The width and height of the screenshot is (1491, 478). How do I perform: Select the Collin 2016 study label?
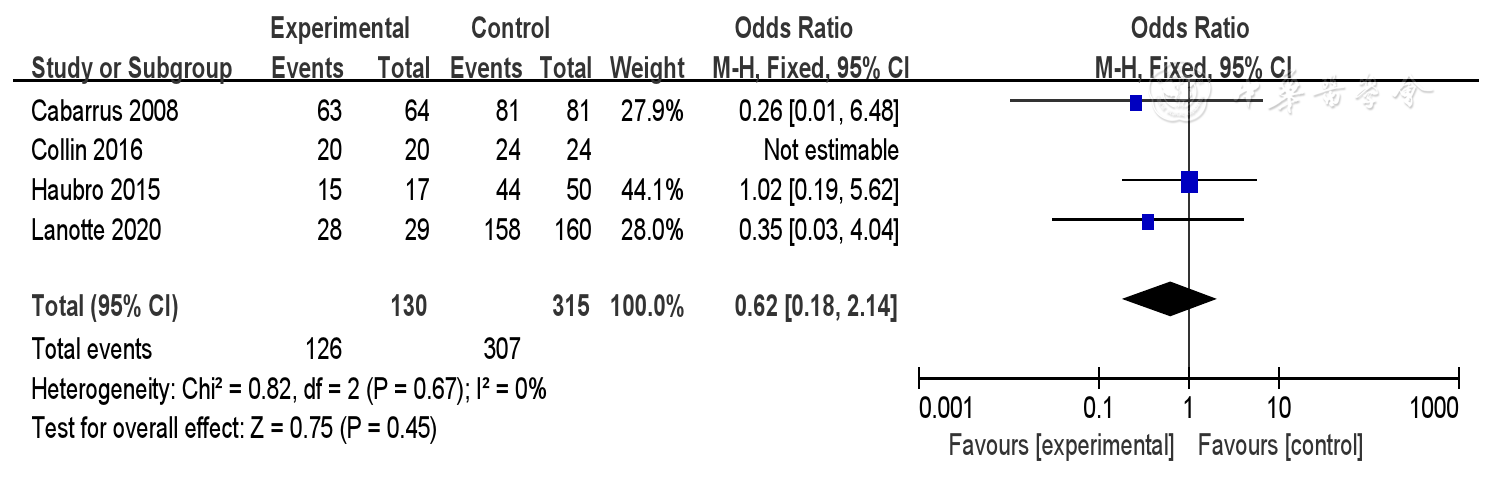87,150
